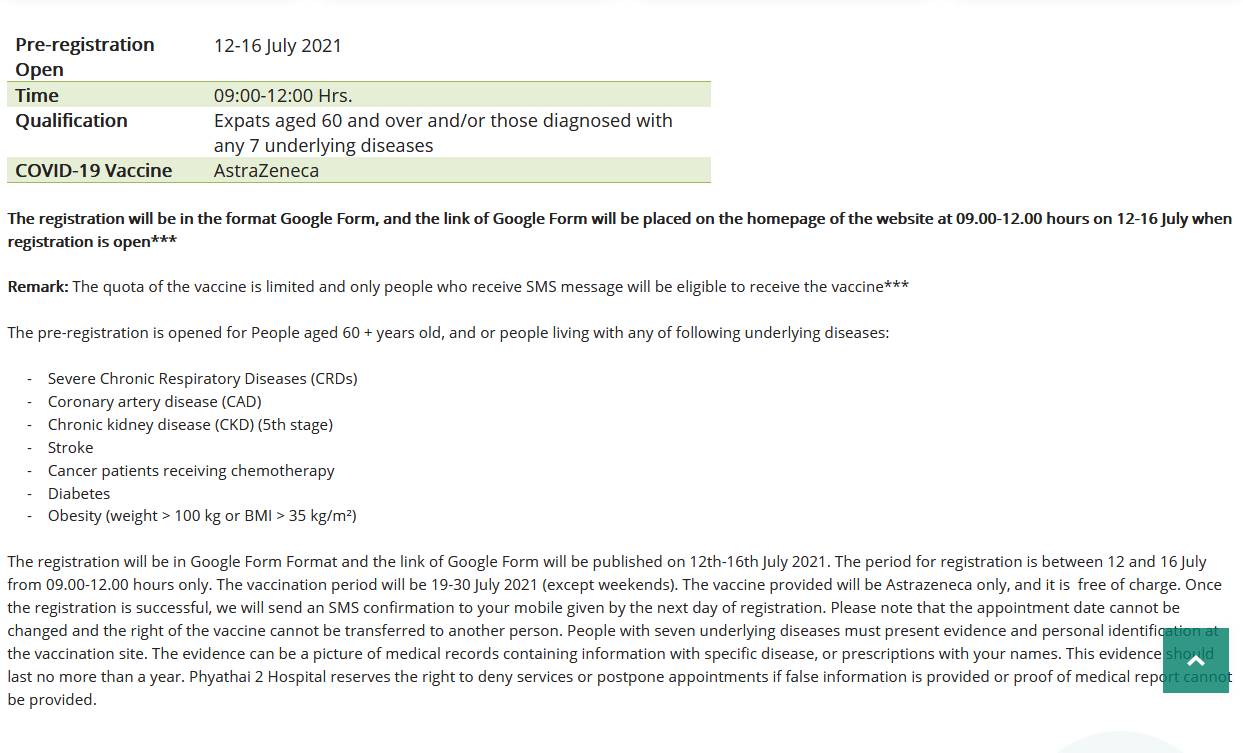
Task: Click the "Obesity (weight > 100 kg...)" list item
Action: coord(202,516)
